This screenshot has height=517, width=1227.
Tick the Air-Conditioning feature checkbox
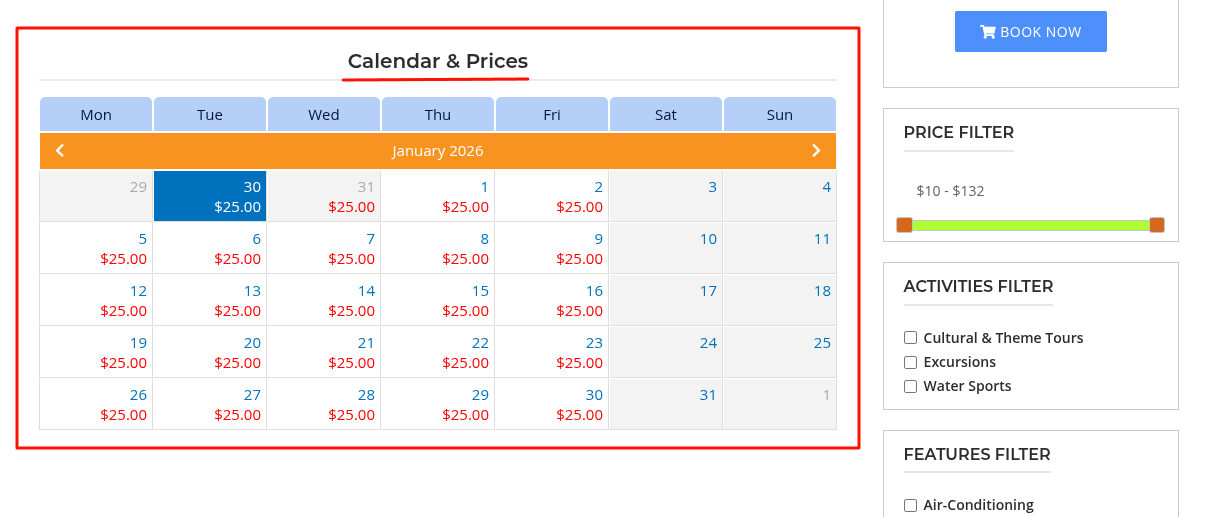(x=910, y=505)
